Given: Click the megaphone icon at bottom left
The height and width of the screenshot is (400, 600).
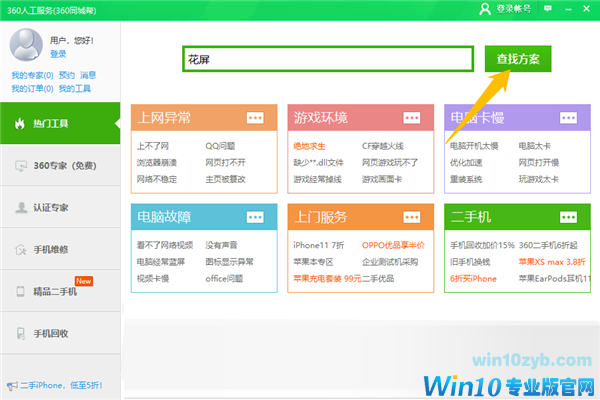Looking at the screenshot, I should [12, 386].
